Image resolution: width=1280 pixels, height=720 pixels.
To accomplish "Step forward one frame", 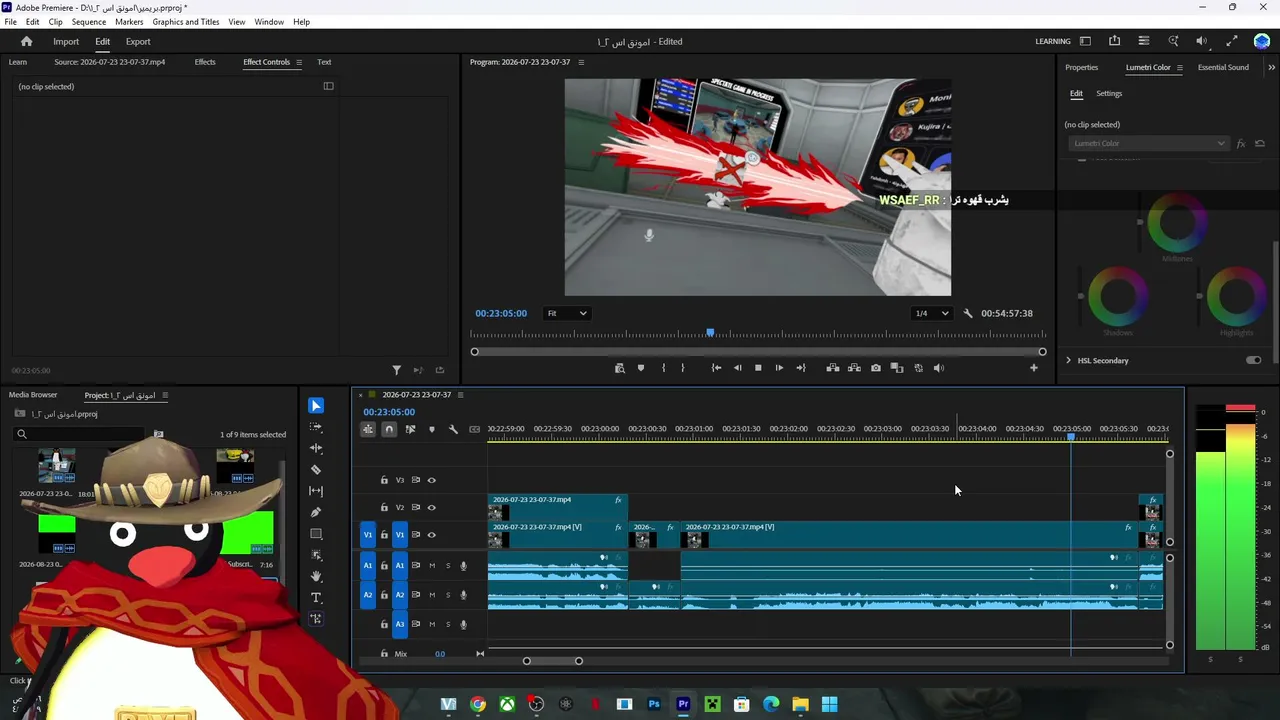I will tap(779, 368).
